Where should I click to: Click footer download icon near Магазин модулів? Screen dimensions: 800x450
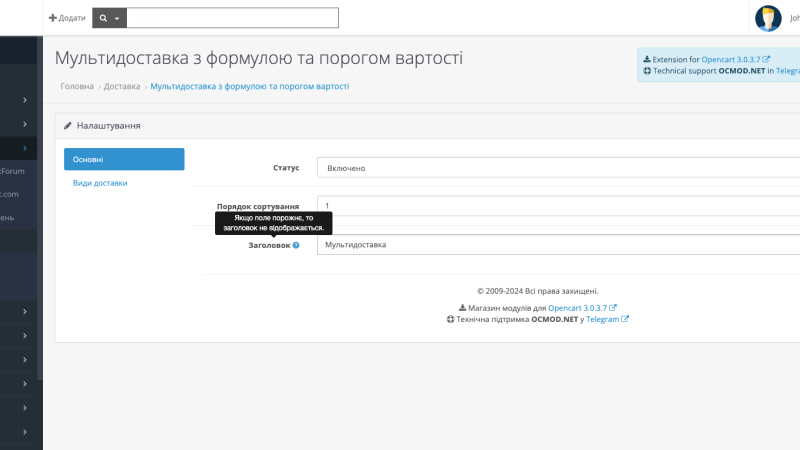pos(462,308)
